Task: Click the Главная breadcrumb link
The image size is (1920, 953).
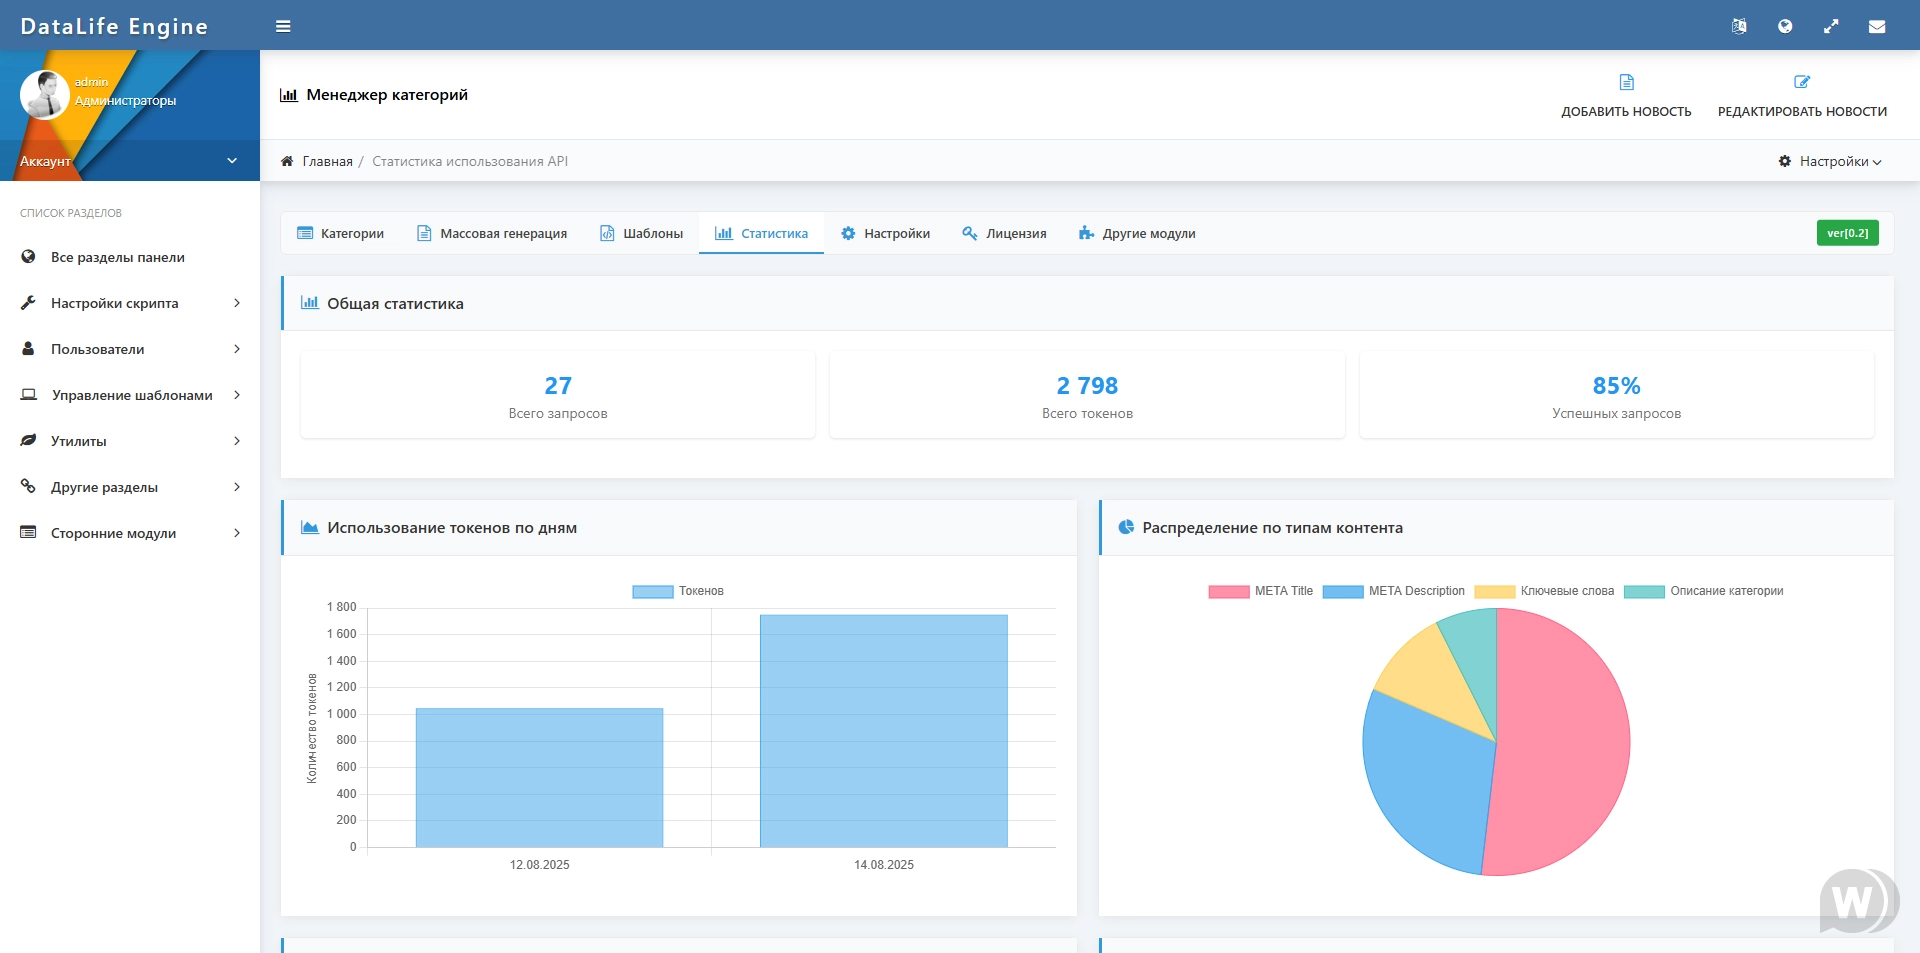Action: (327, 161)
